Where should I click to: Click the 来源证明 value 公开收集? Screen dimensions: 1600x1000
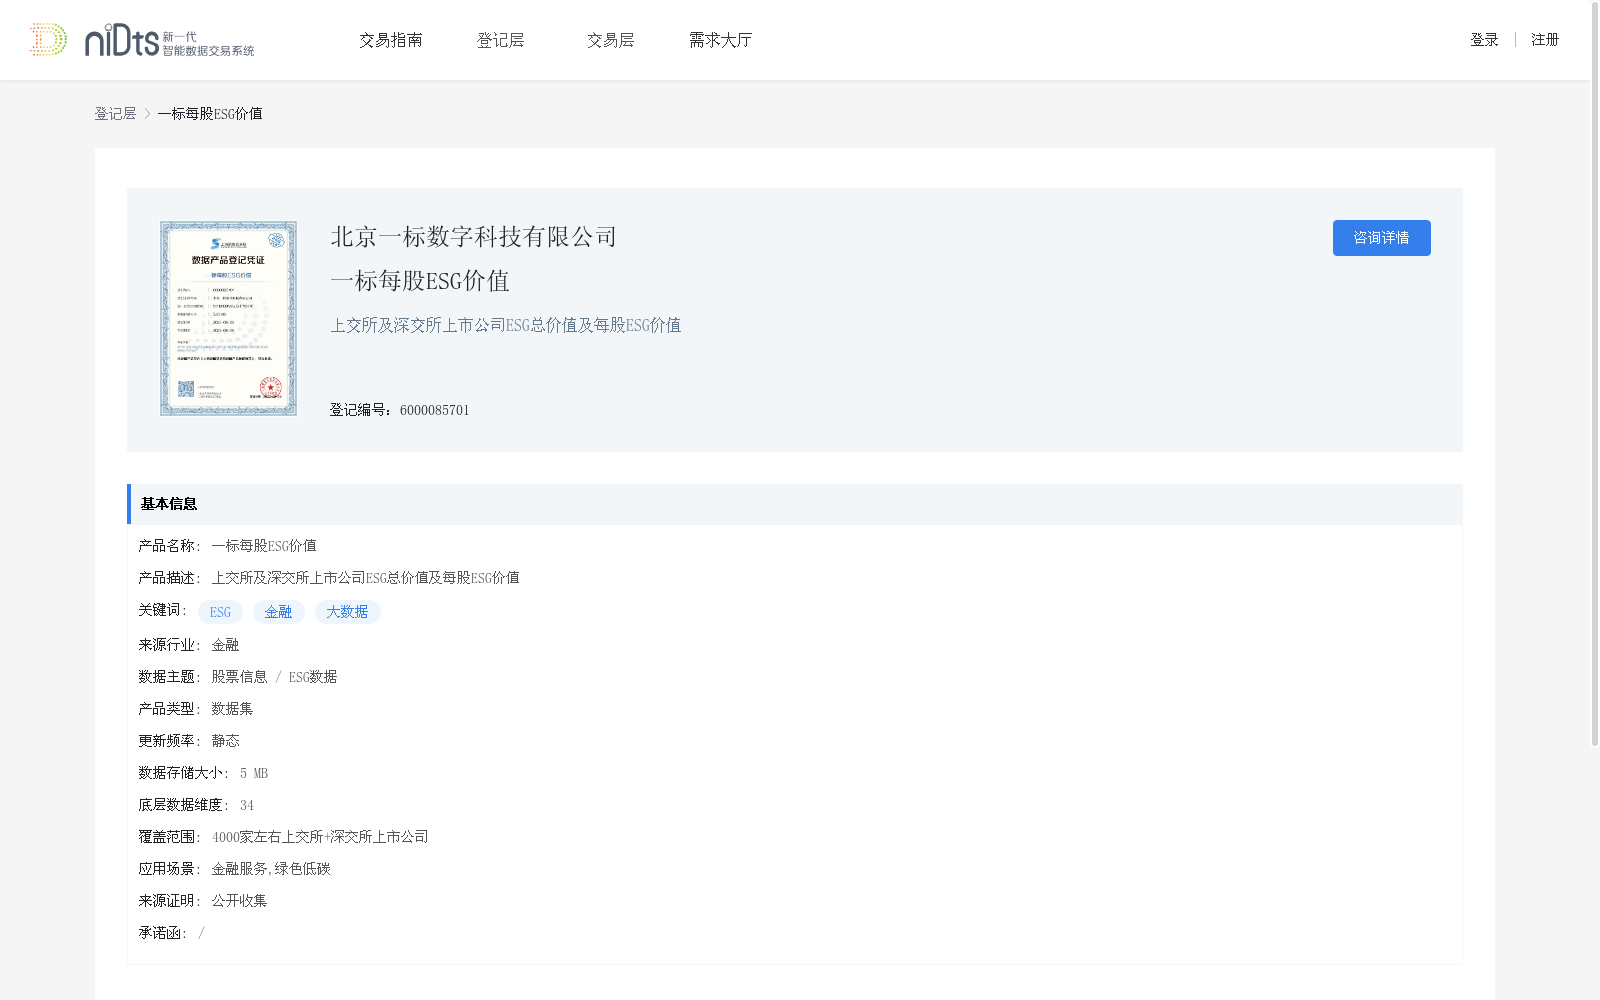(239, 901)
